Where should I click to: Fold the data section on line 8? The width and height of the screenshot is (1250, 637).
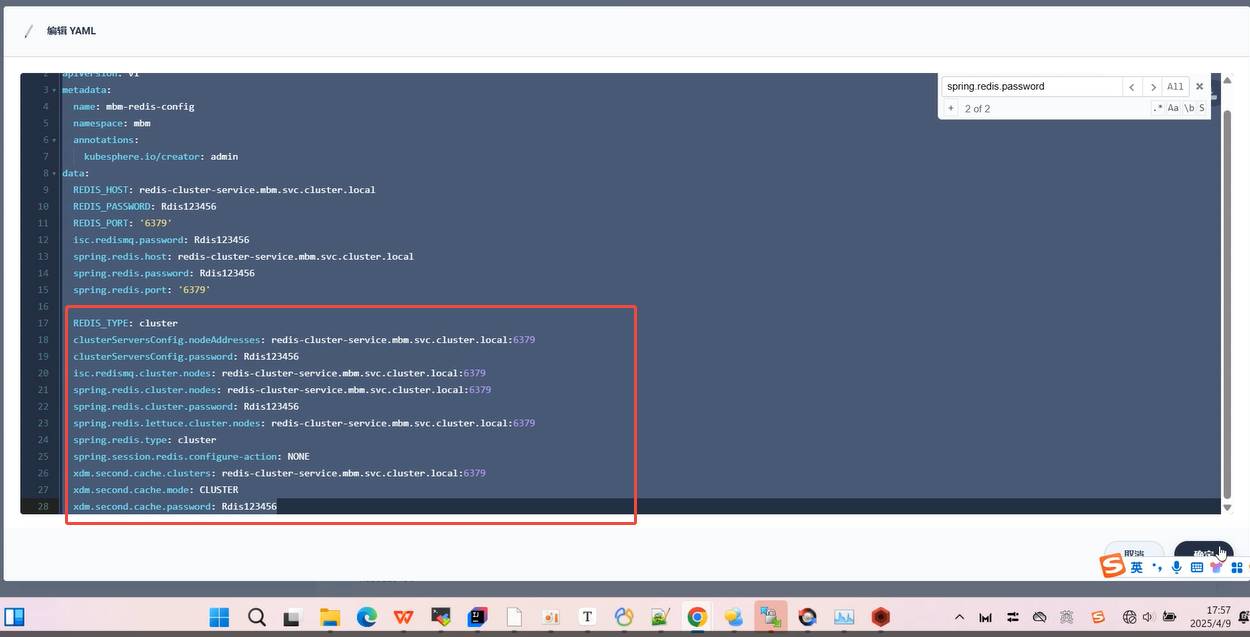[54, 173]
